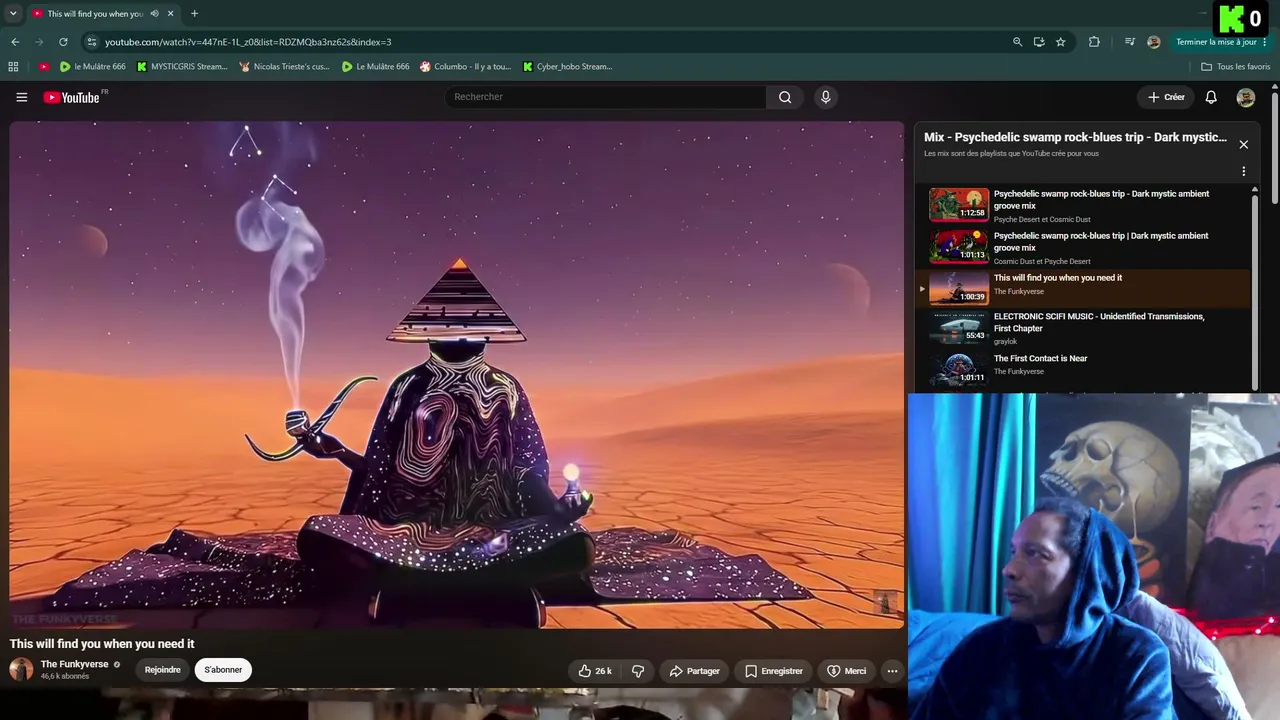Start voice search with the microphone
This screenshot has height=720, width=1280.
pyautogui.click(x=825, y=97)
